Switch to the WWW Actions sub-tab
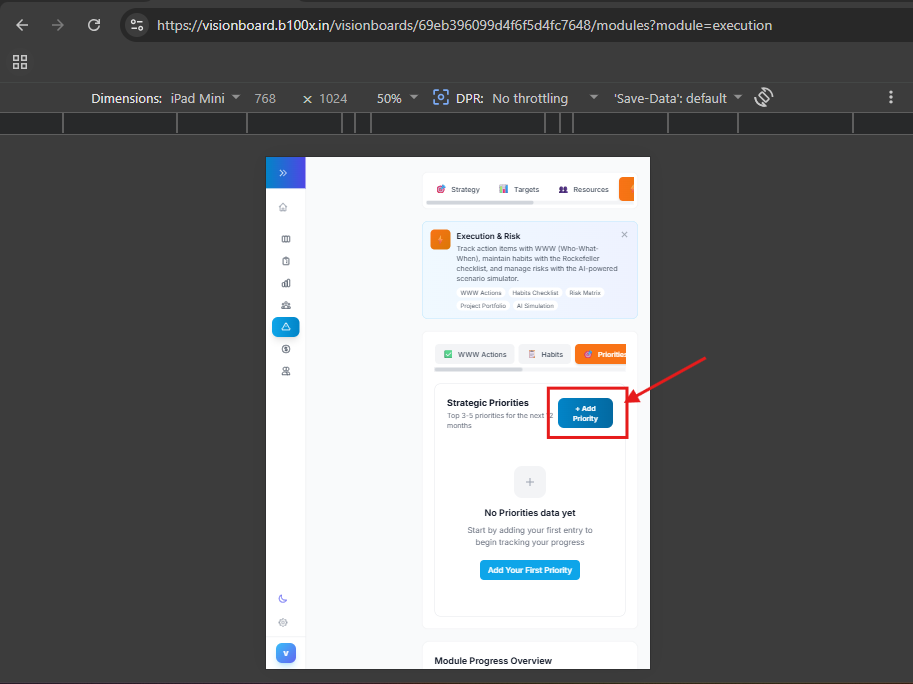The image size is (913, 684). pyautogui.click(x=475, y=354)
